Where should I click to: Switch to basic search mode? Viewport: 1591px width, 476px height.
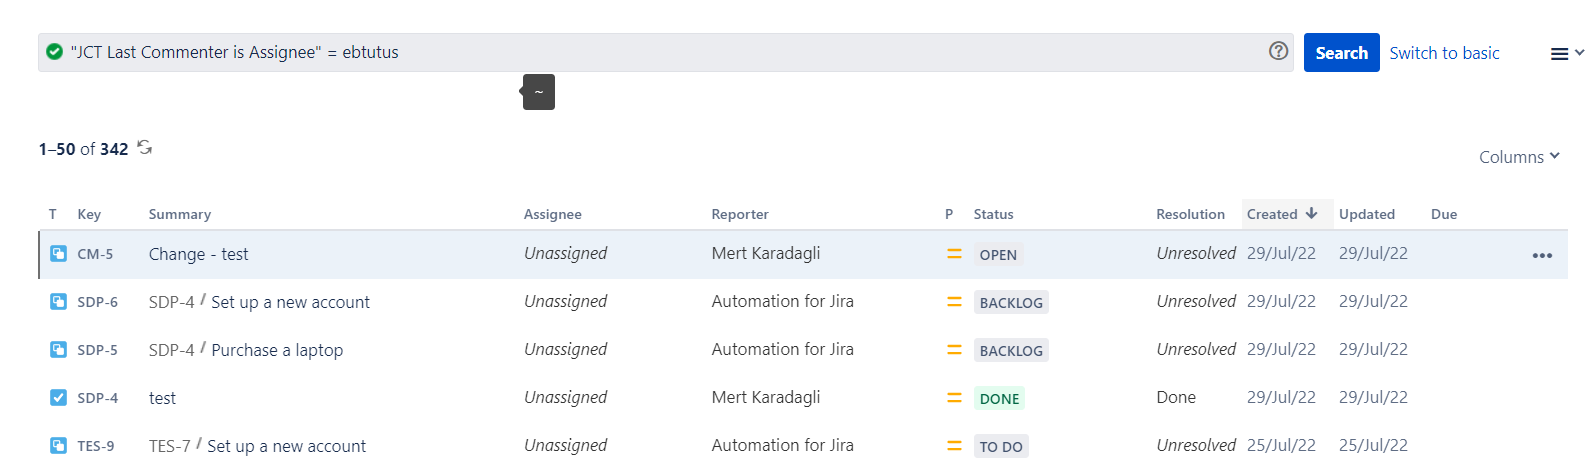click(1444, 53)
